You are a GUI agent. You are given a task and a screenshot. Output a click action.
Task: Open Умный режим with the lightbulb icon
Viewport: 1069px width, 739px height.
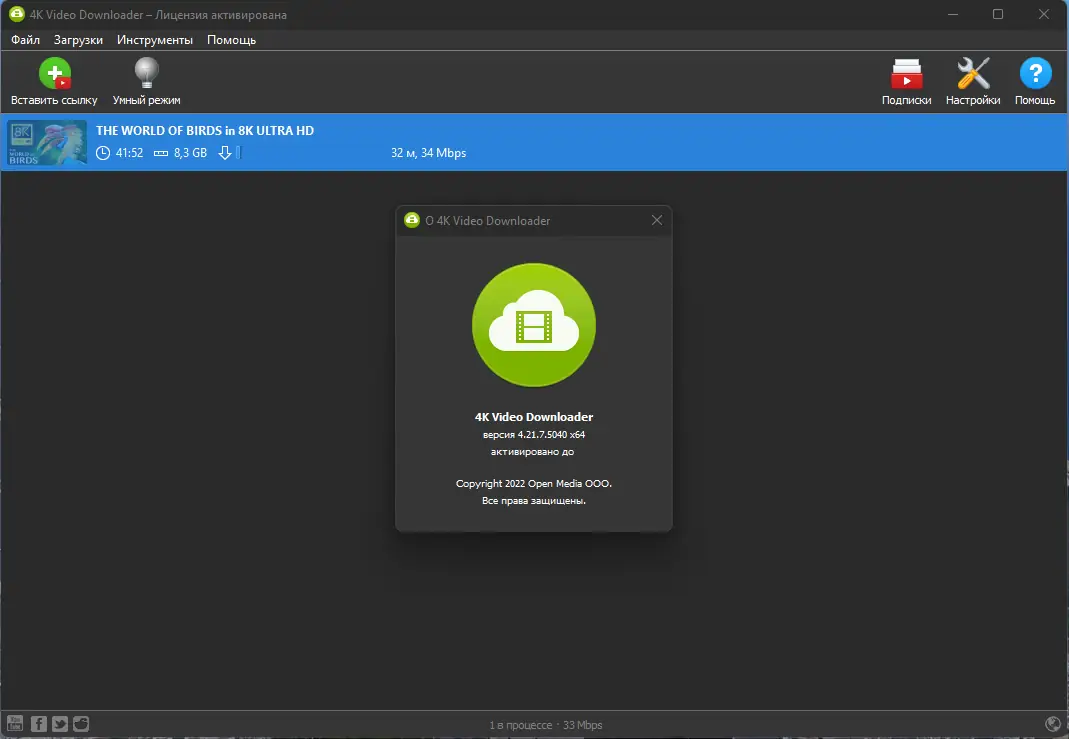pyautogui.click(x=146, y=73)
